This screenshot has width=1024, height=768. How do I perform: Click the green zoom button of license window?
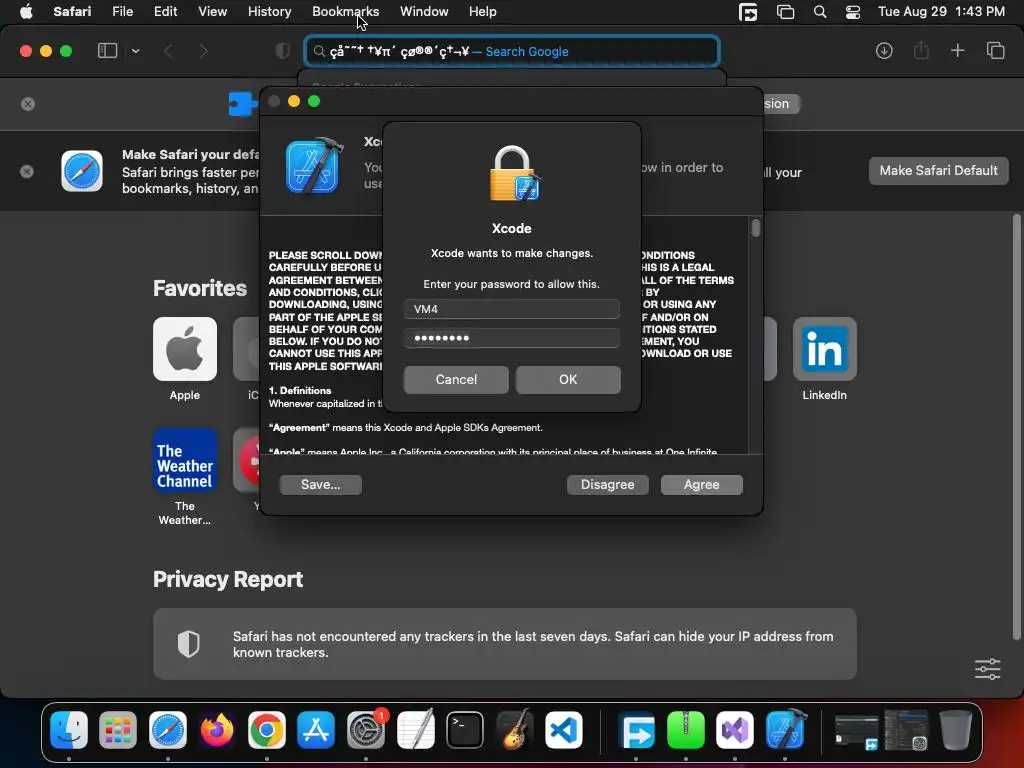314,101
